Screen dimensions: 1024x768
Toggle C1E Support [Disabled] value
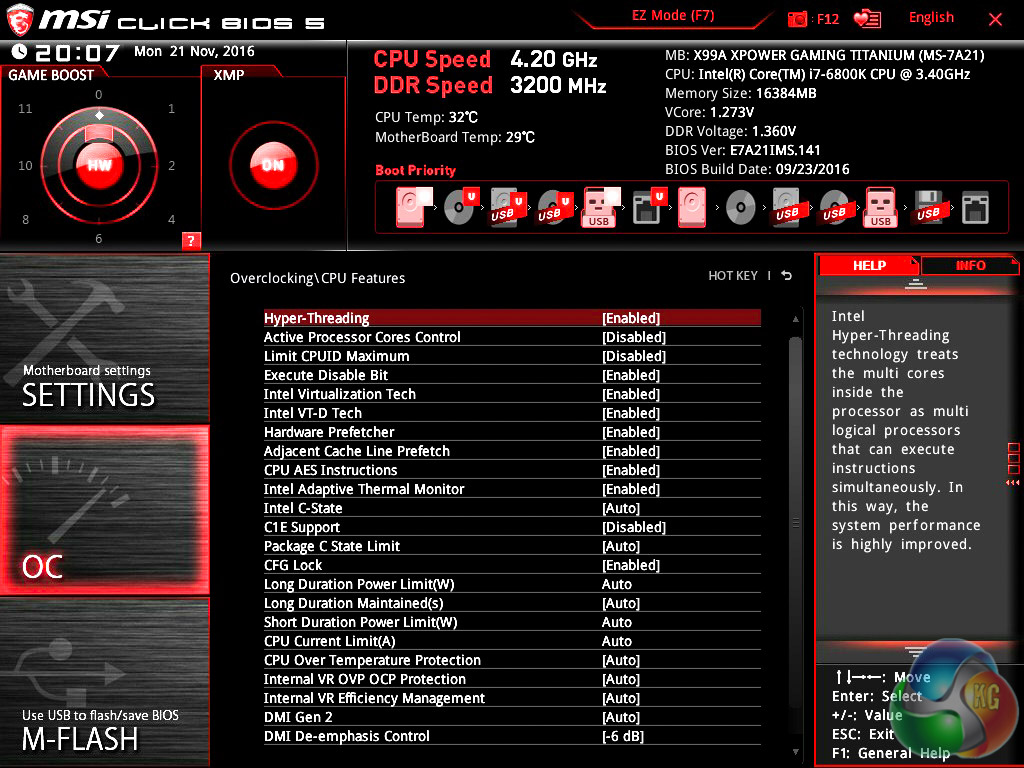pos(633,527)
